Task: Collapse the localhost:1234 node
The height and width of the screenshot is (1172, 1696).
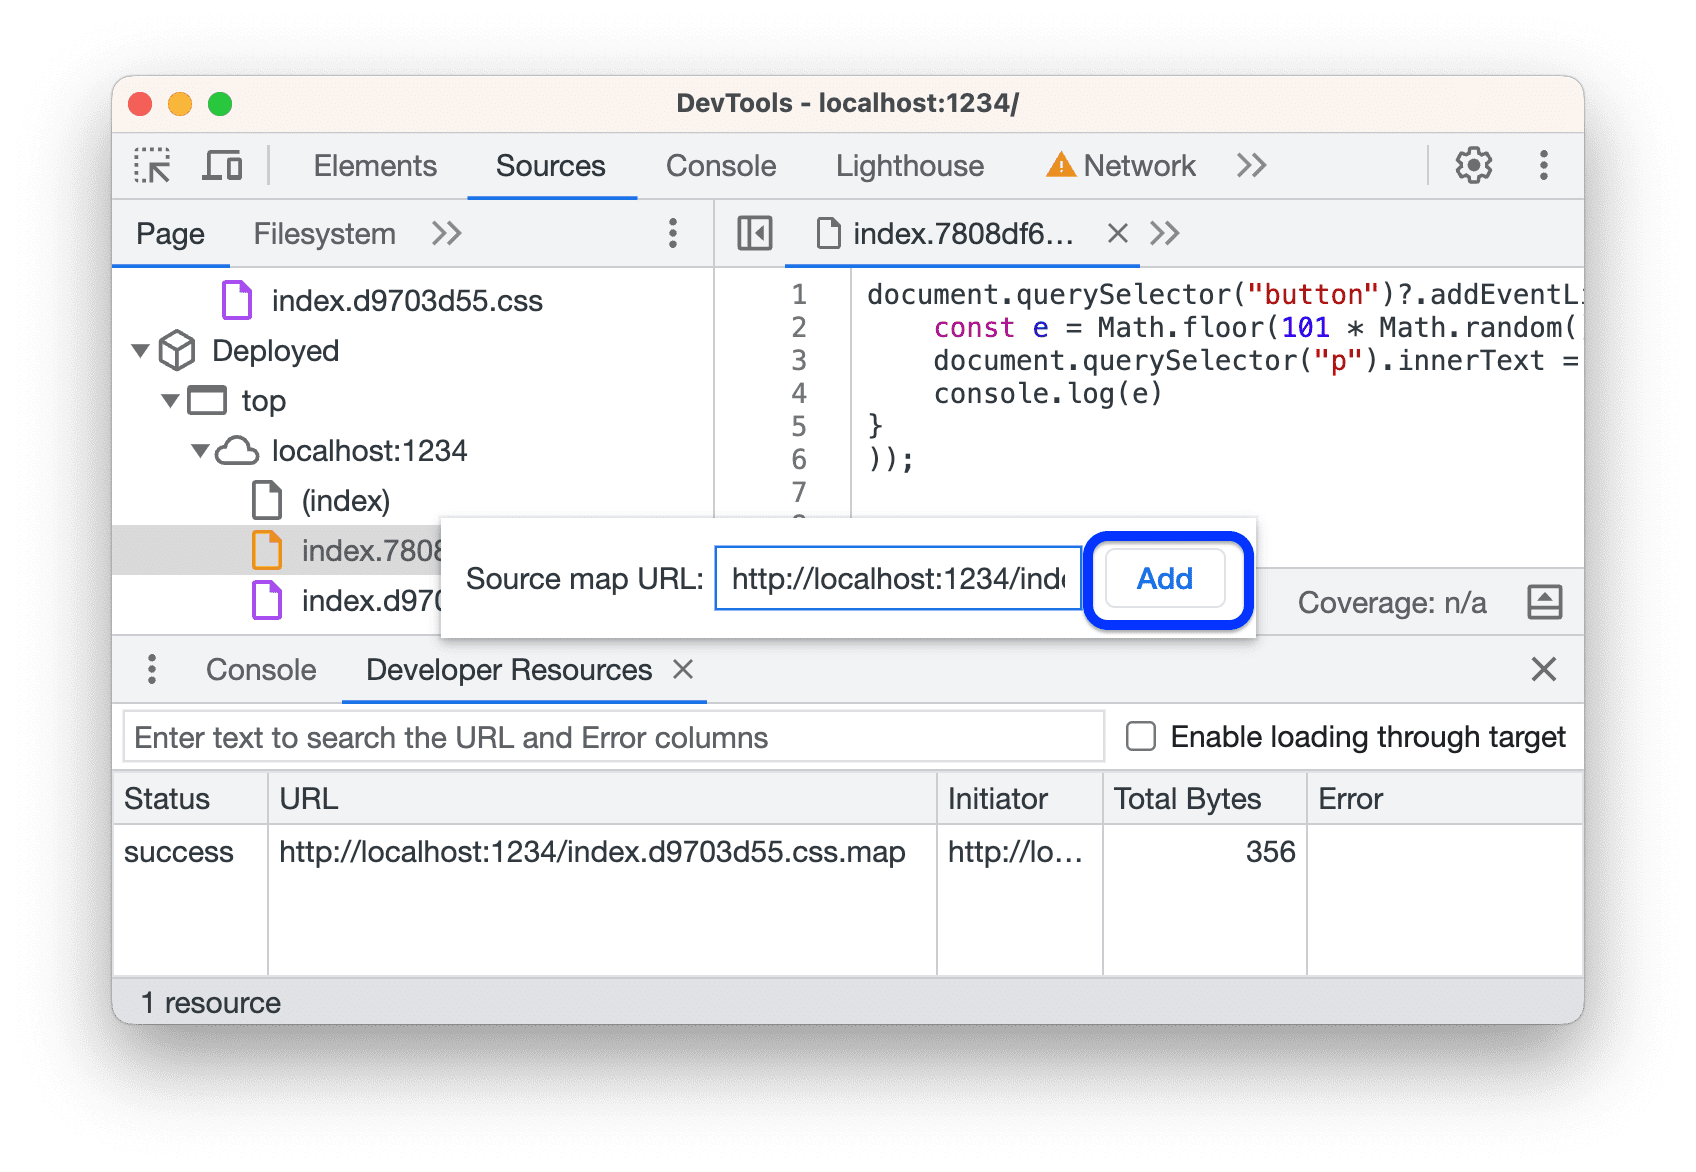Action: click(x=199, y=450)
